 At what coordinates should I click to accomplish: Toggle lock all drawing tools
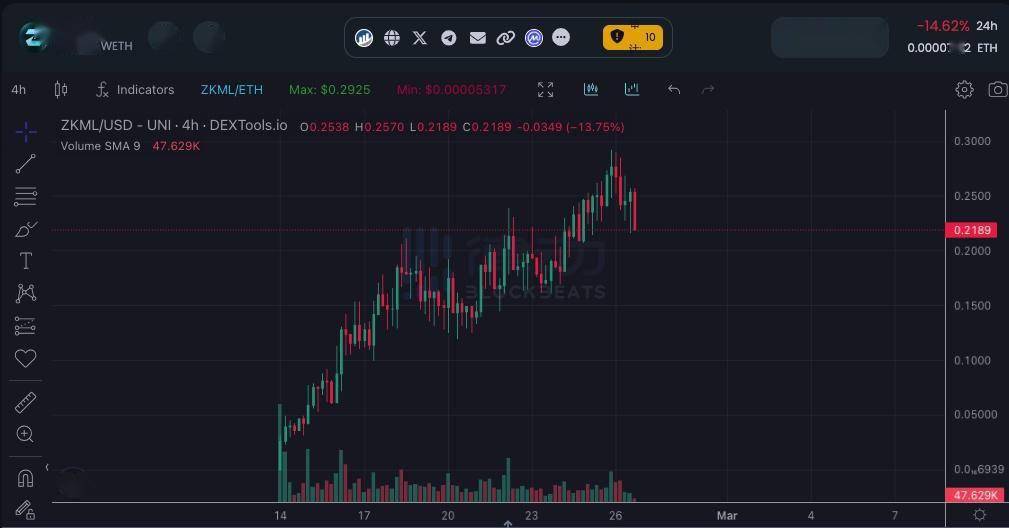pyautogui.click(x=26, y=509)
